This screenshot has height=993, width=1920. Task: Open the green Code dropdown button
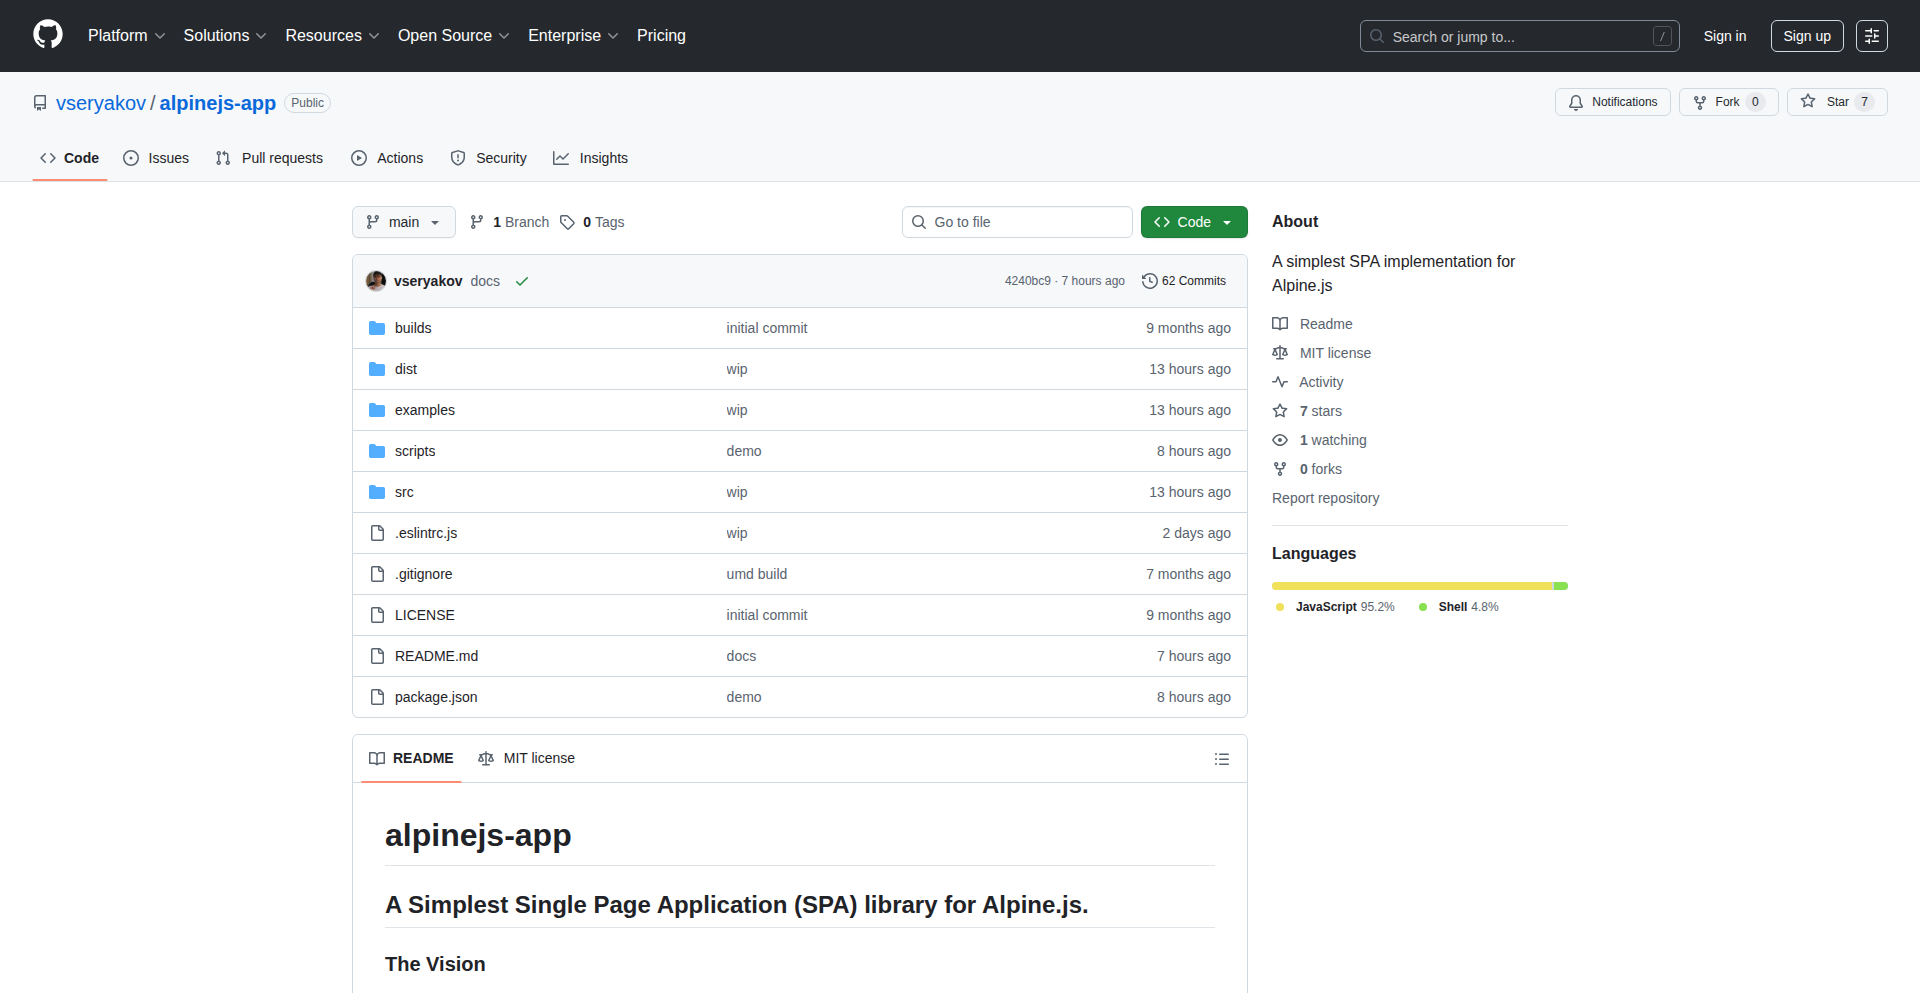[x=1194, y=222]
